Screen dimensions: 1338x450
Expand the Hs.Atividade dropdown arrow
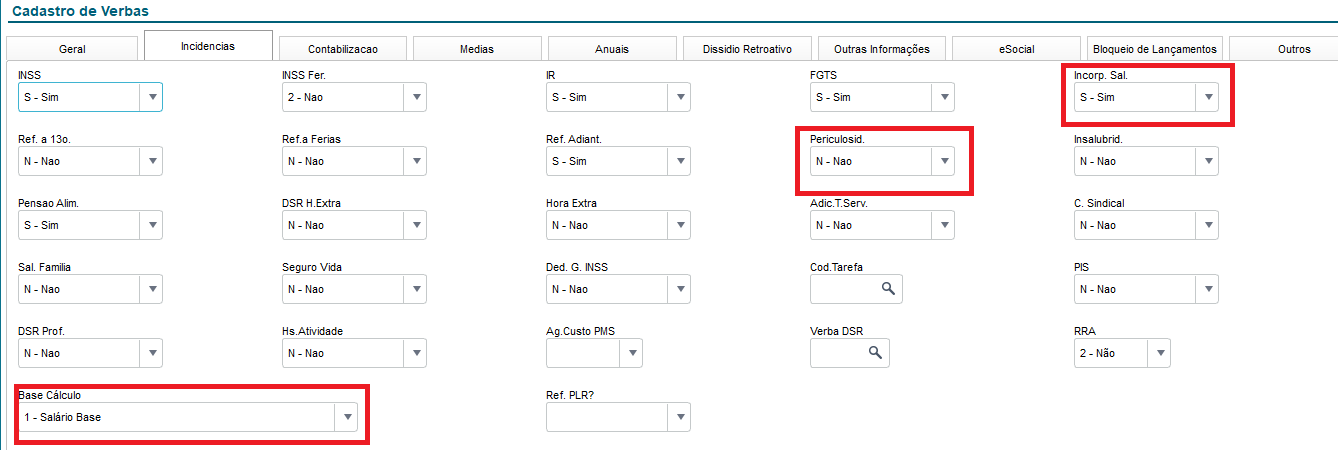416,353
